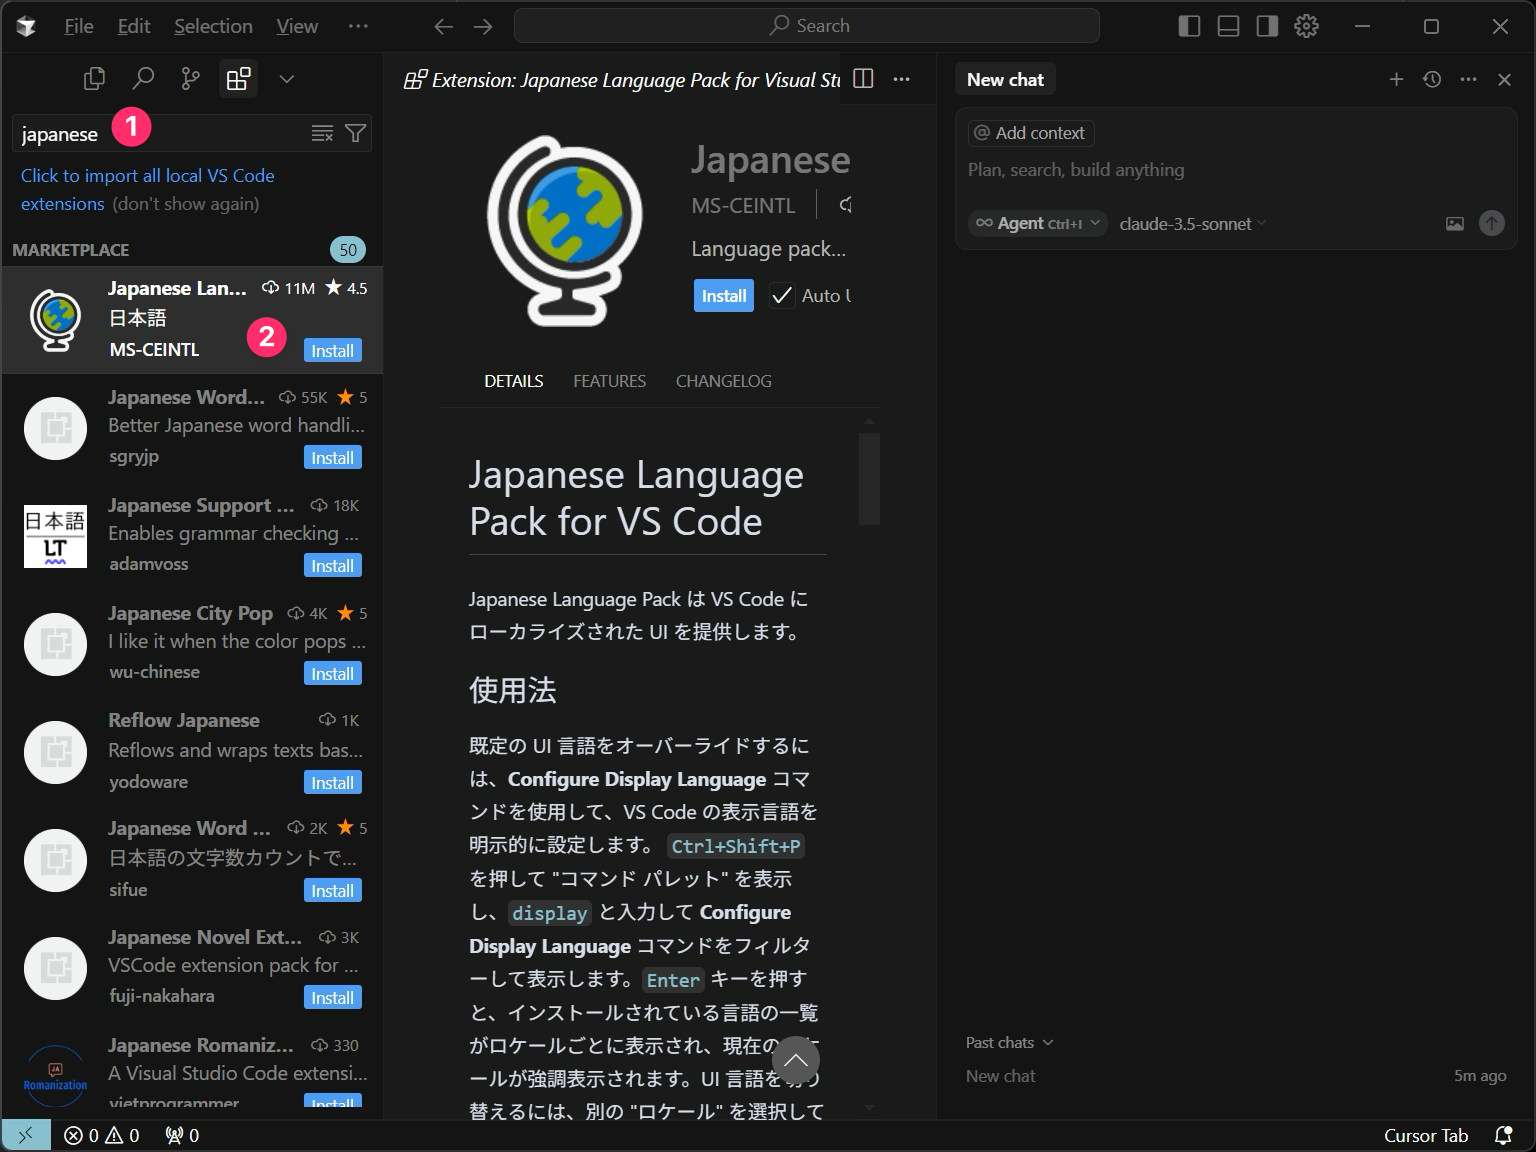Select the Japanese Language Pack extension tab

pos(622,80)
